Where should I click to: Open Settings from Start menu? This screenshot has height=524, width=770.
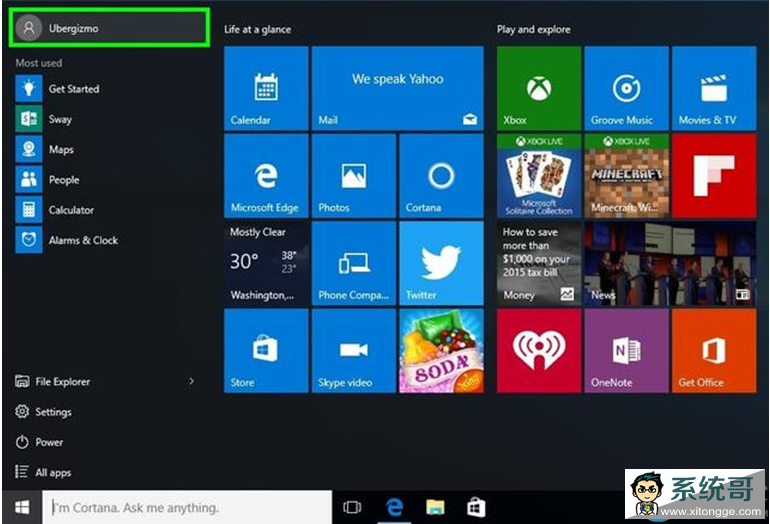(43, 412)
